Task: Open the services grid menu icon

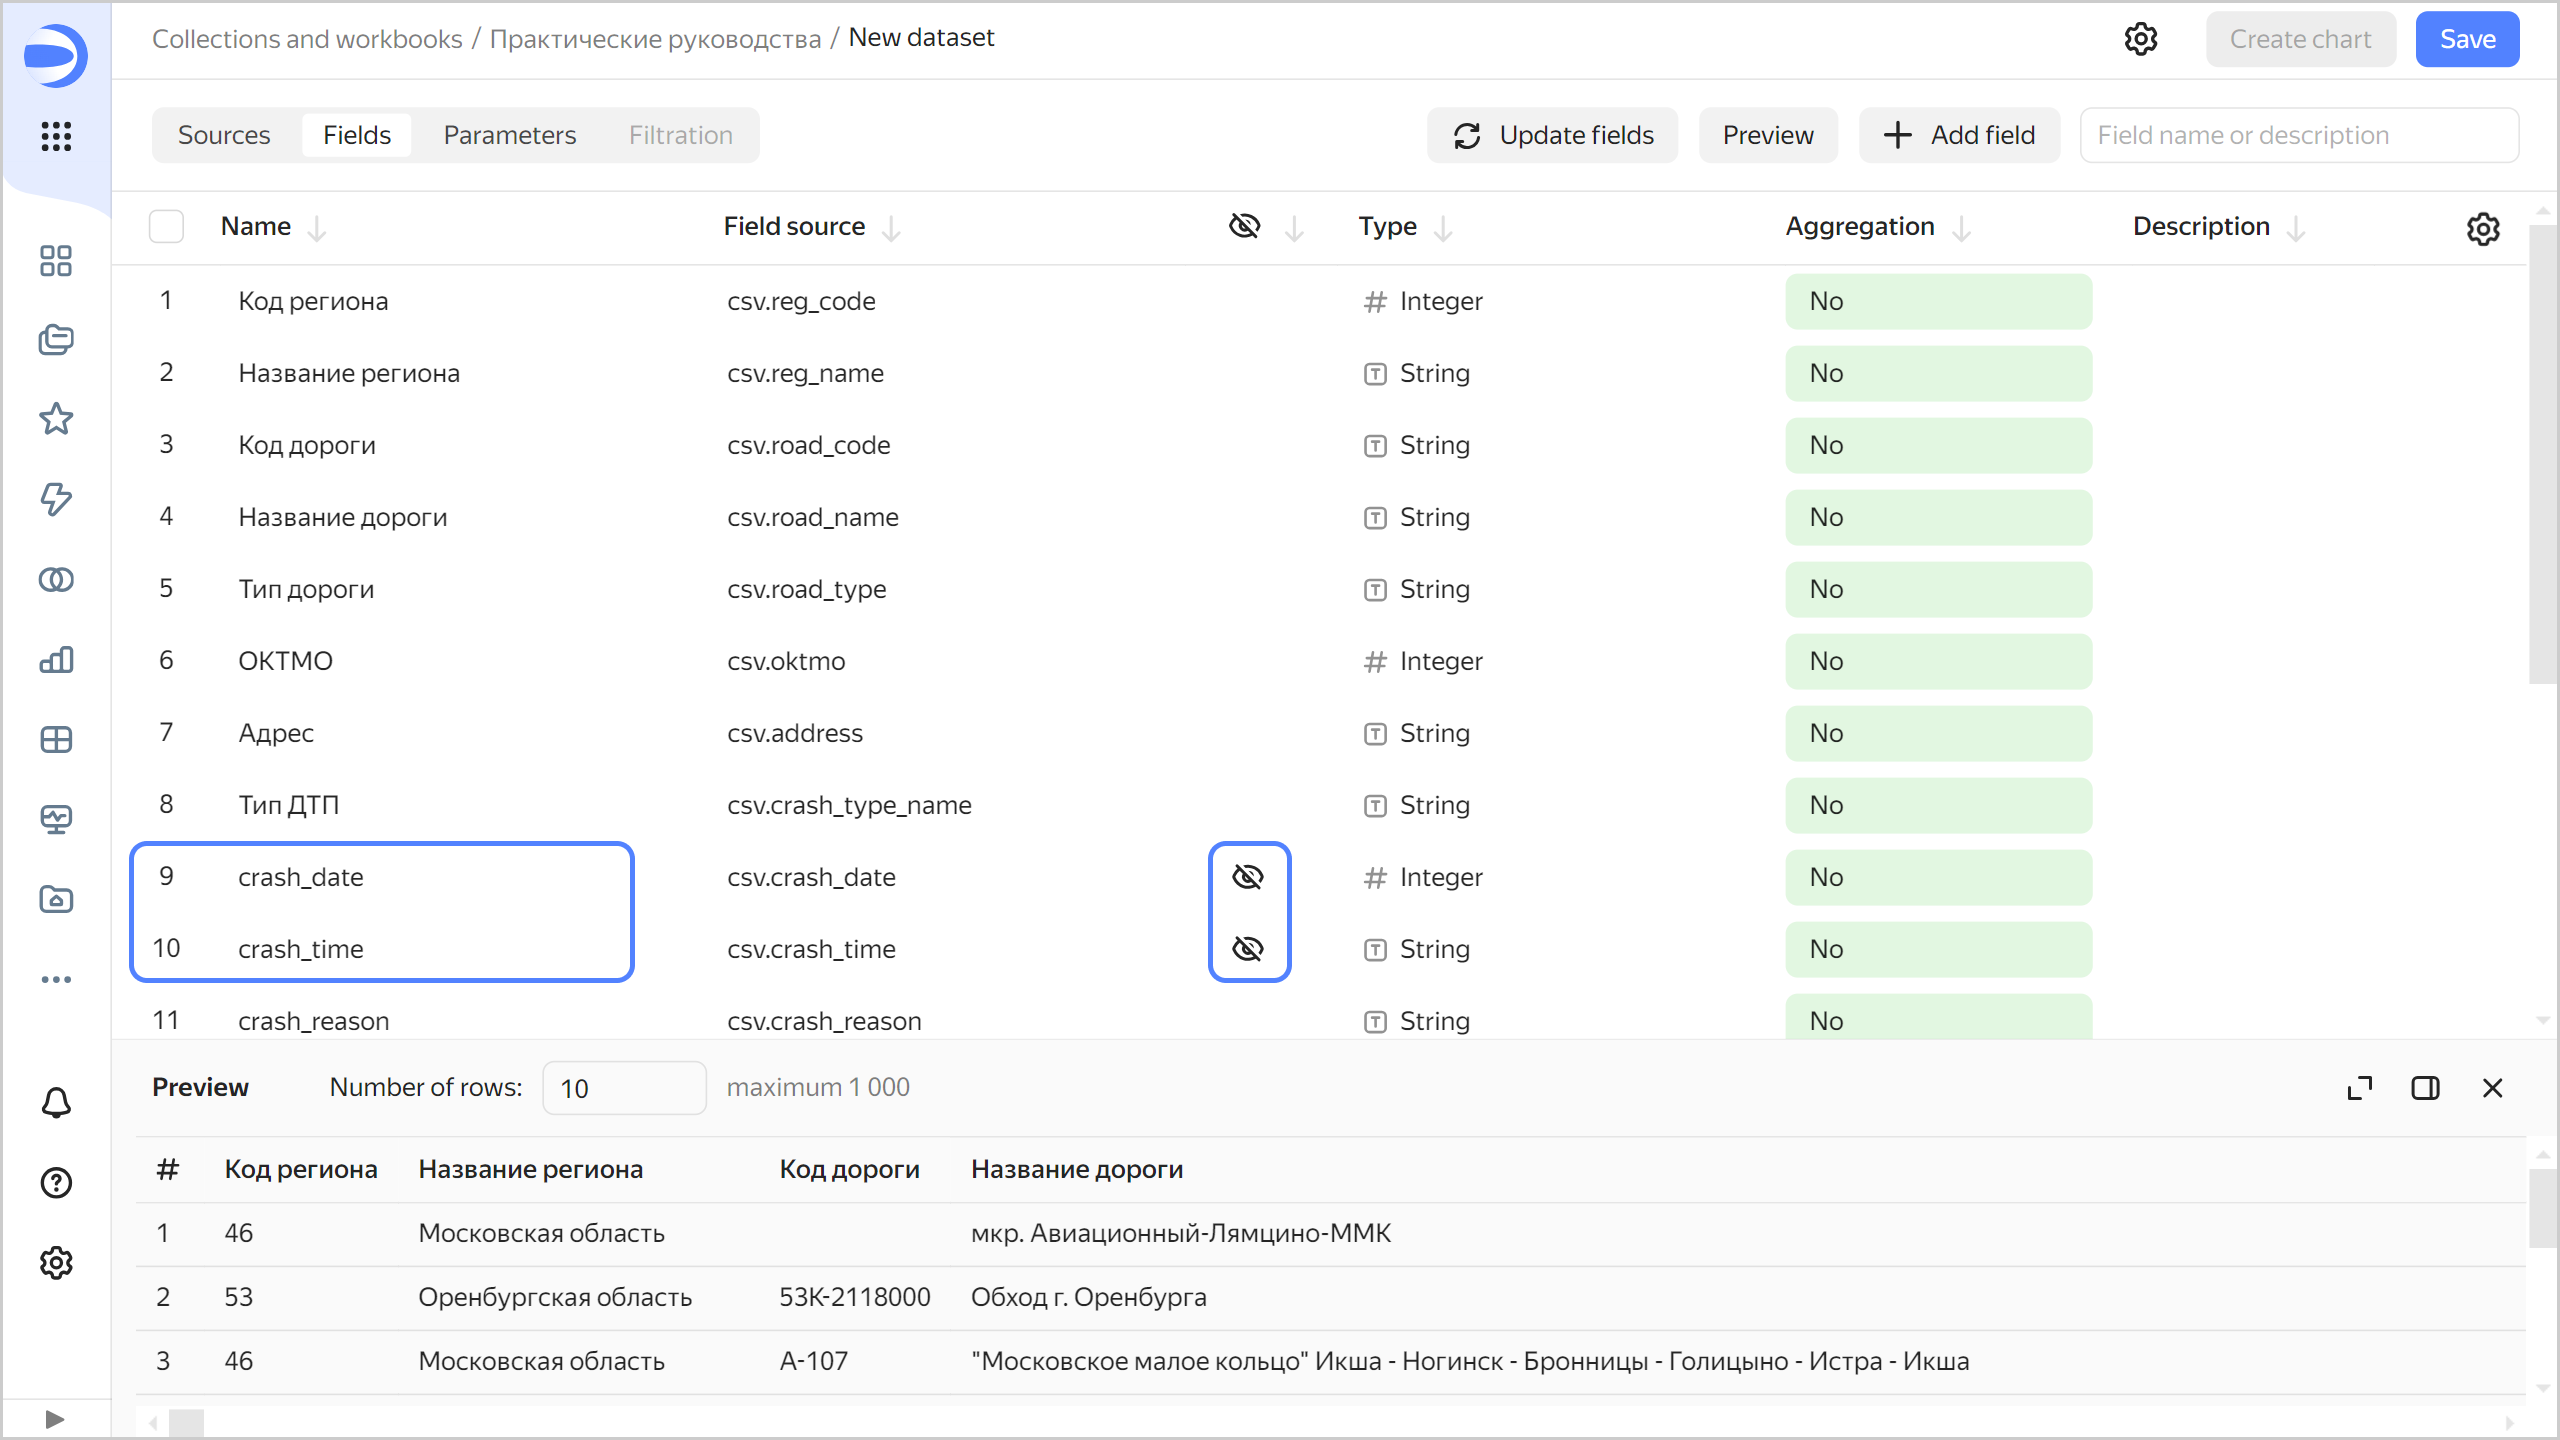Action: tap(56, 136)
